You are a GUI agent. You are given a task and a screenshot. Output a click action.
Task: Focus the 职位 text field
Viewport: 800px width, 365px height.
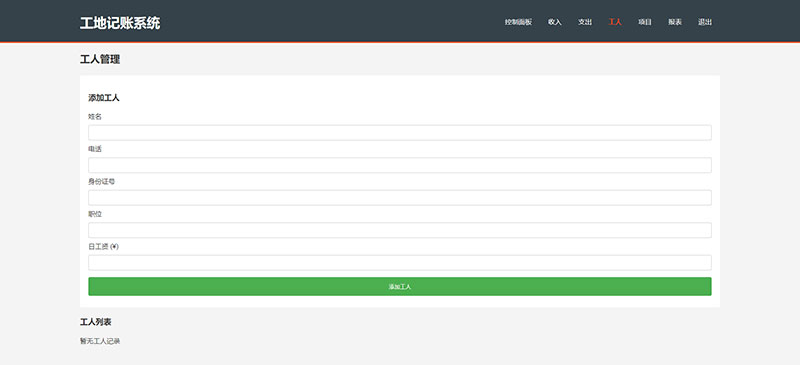(x=400, y=230)
